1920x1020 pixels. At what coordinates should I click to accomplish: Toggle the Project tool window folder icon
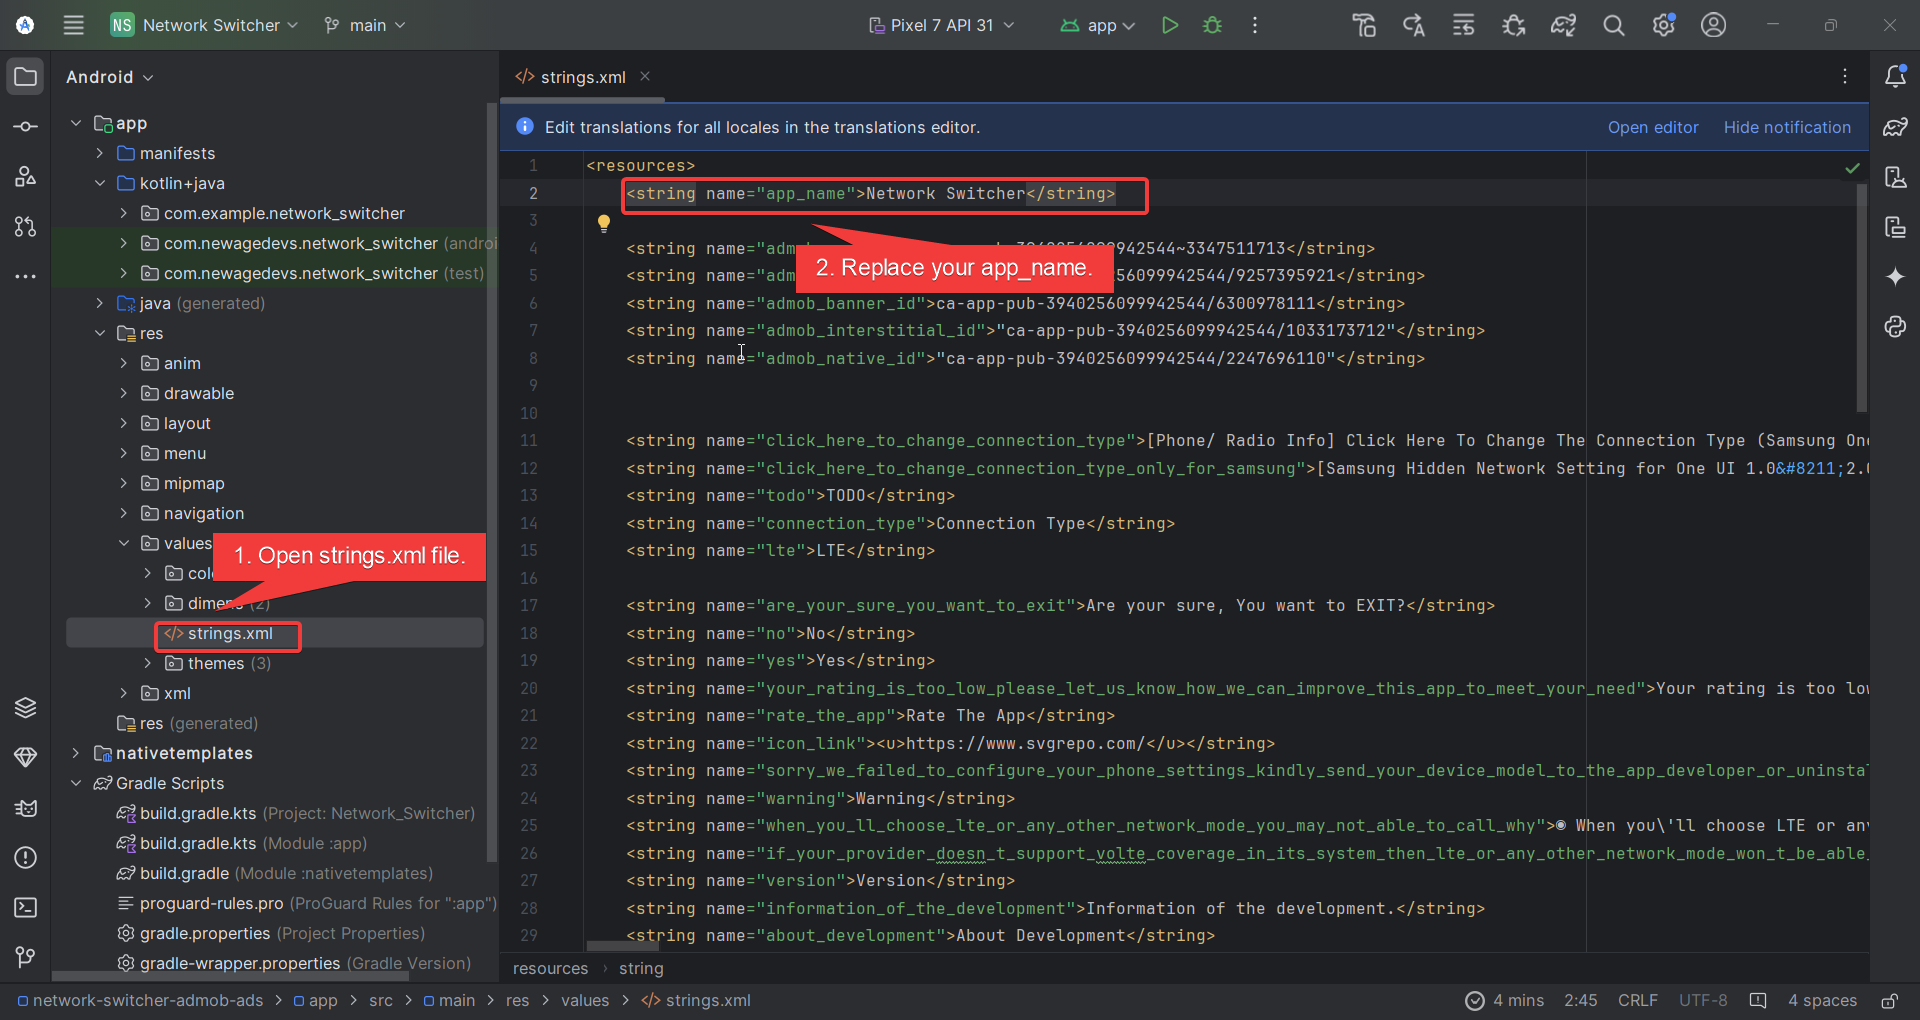point(26,77)
